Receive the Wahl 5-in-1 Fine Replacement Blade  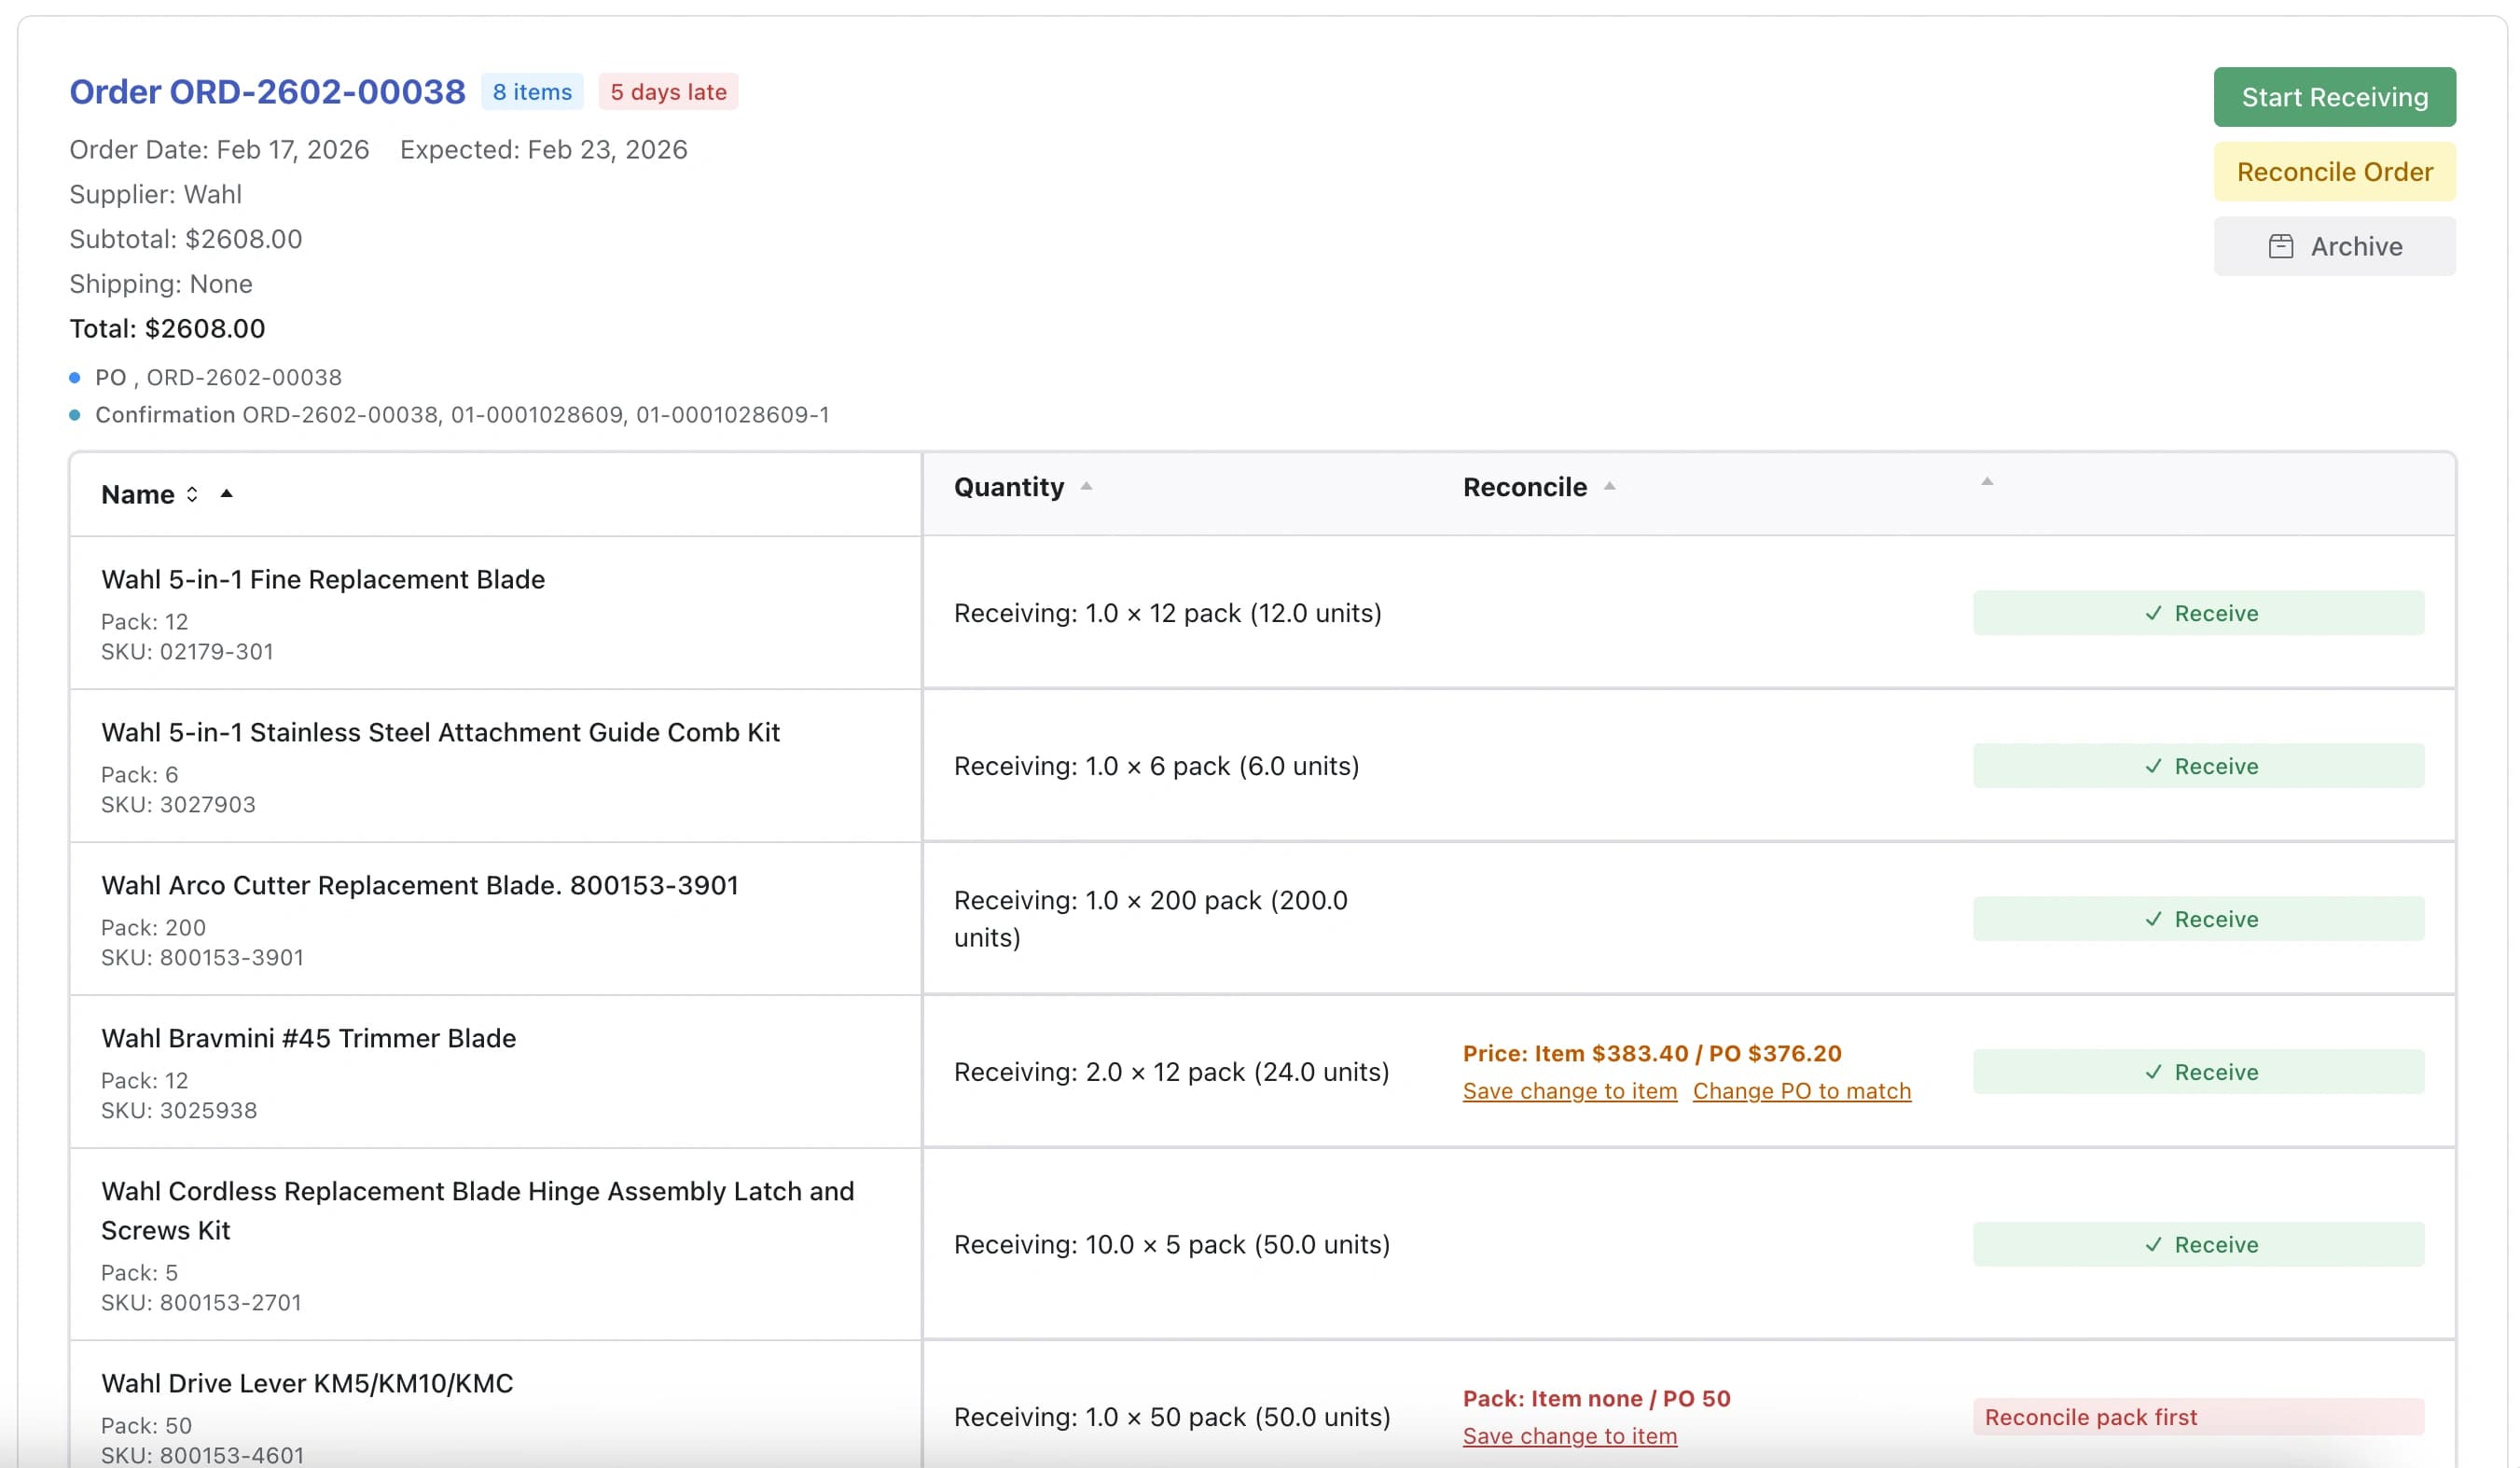pos(2198,613)
